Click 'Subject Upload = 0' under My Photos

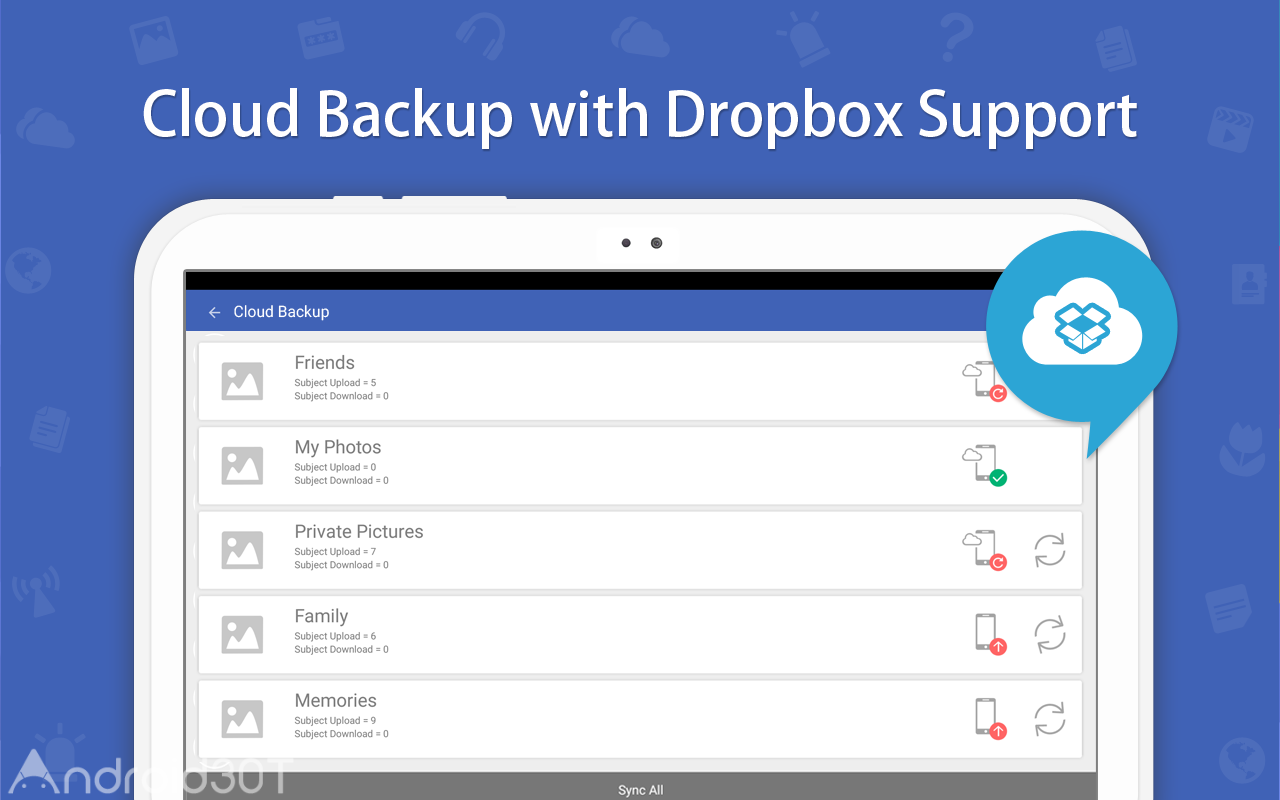pos(335,467)
